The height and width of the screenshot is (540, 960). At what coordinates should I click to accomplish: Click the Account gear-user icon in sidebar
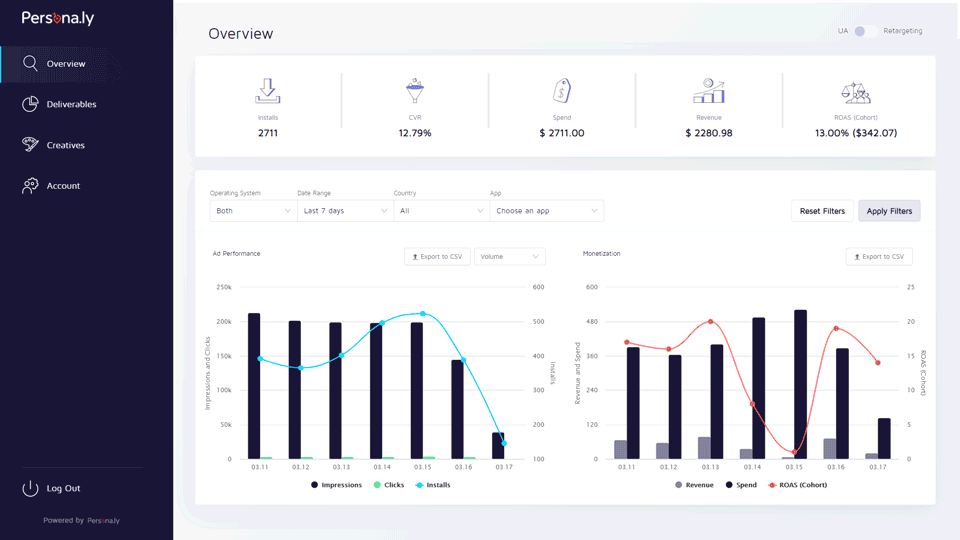30,186
